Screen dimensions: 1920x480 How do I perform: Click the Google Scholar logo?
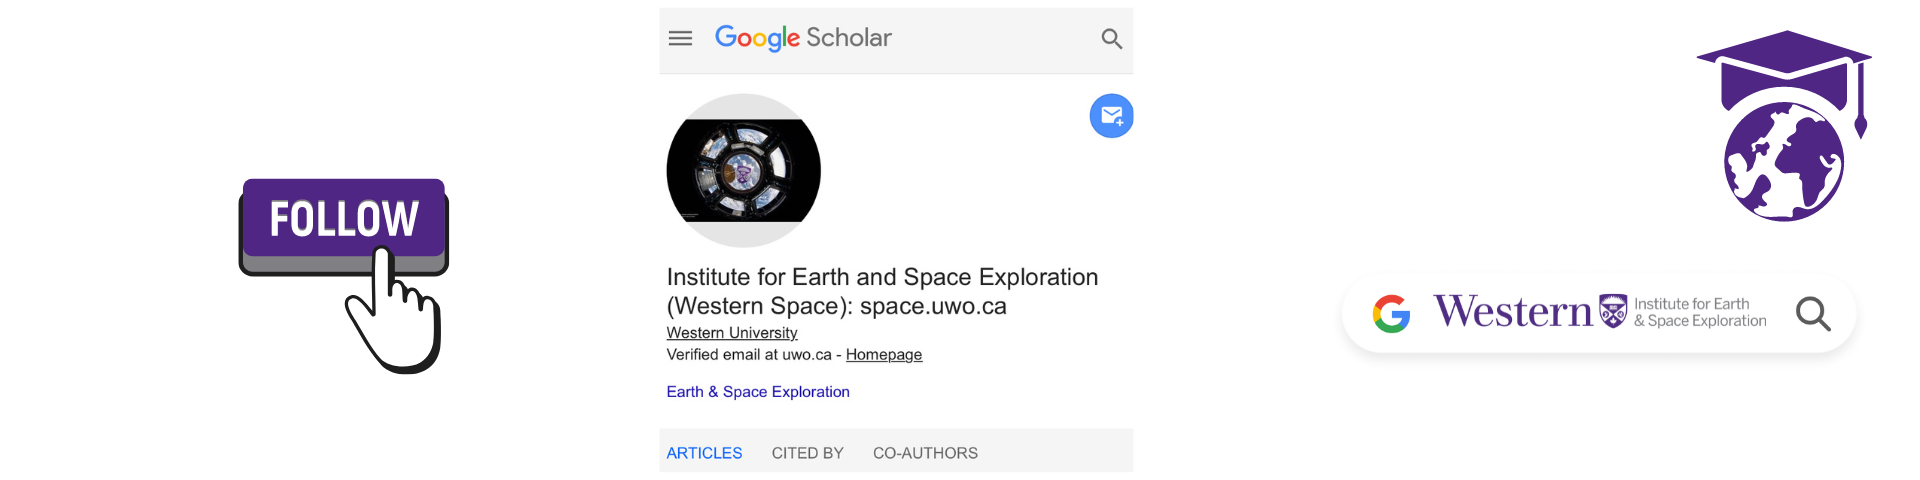803,38
